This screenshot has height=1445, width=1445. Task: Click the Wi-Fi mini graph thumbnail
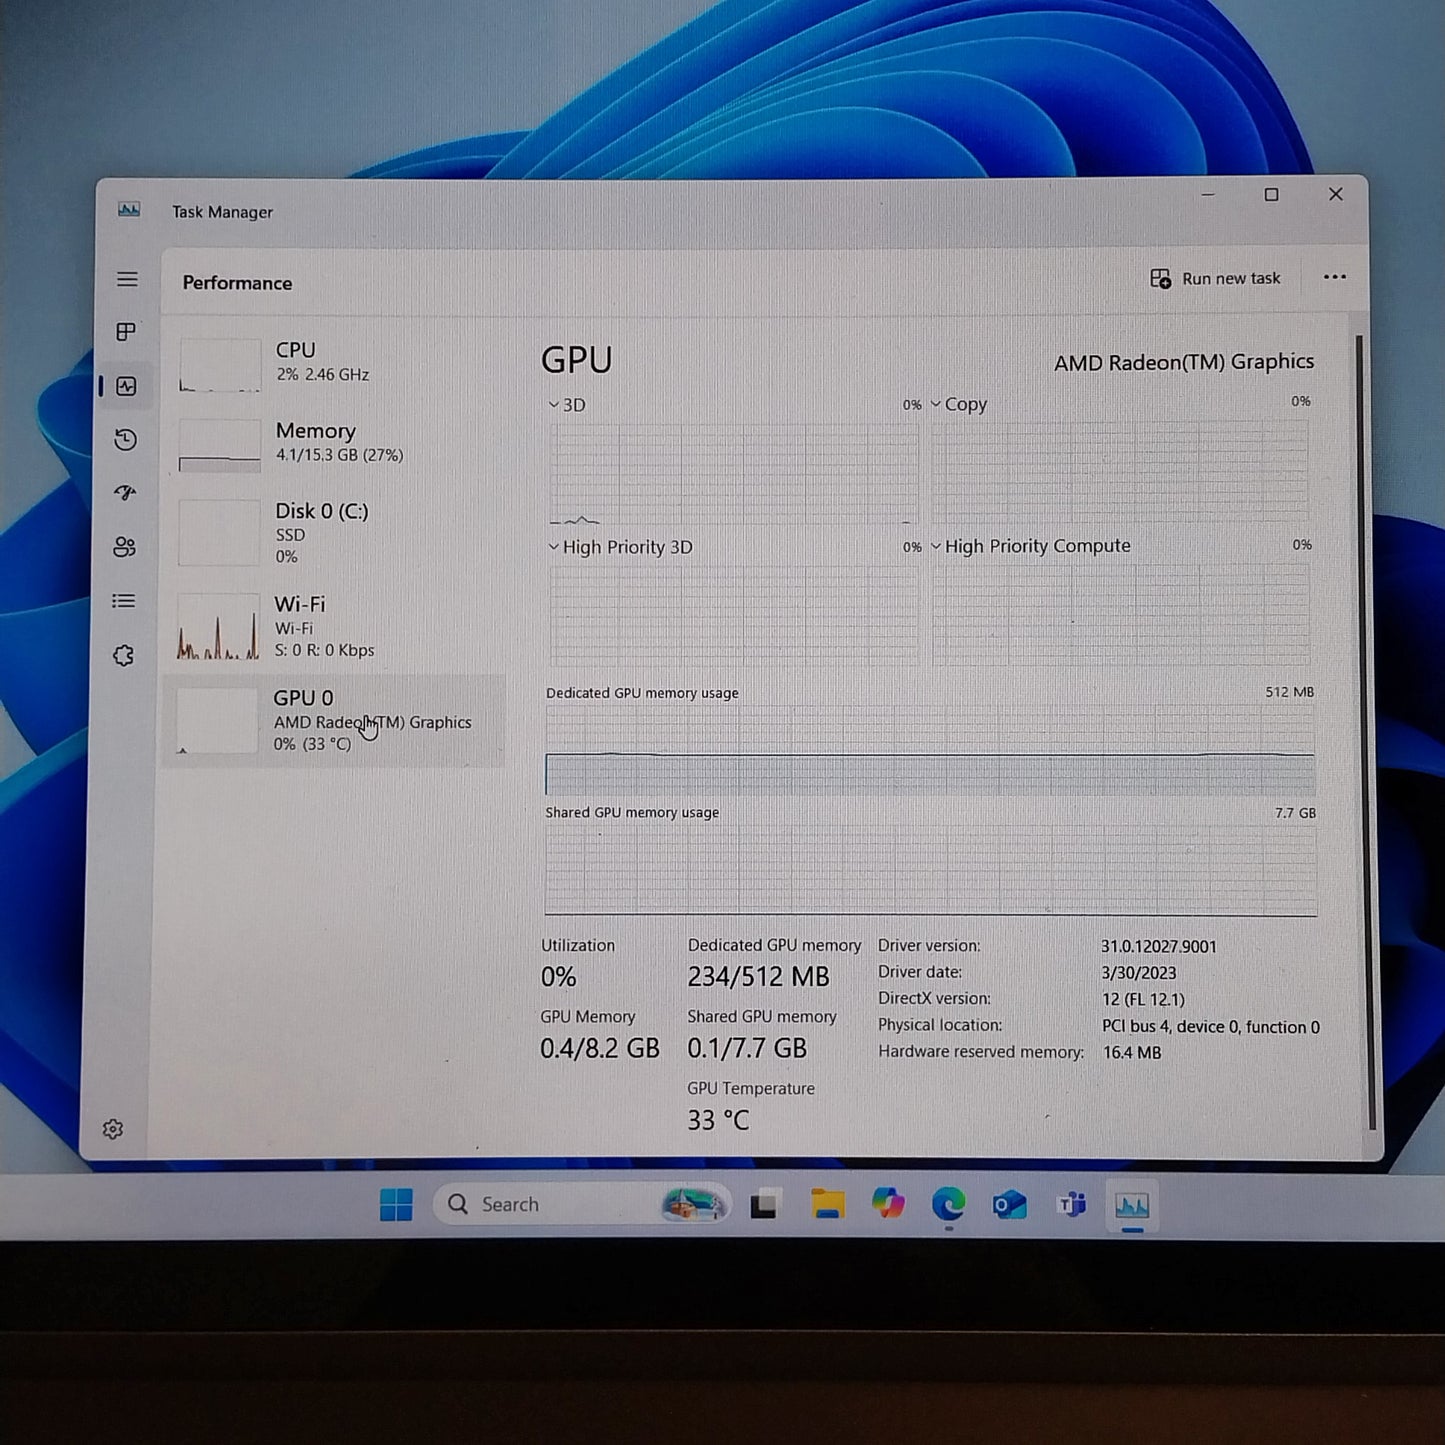click(217, 627)
